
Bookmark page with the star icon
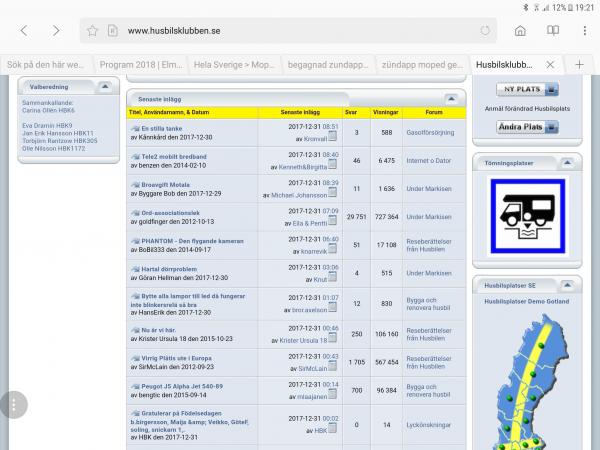click(x=92, y=31)
